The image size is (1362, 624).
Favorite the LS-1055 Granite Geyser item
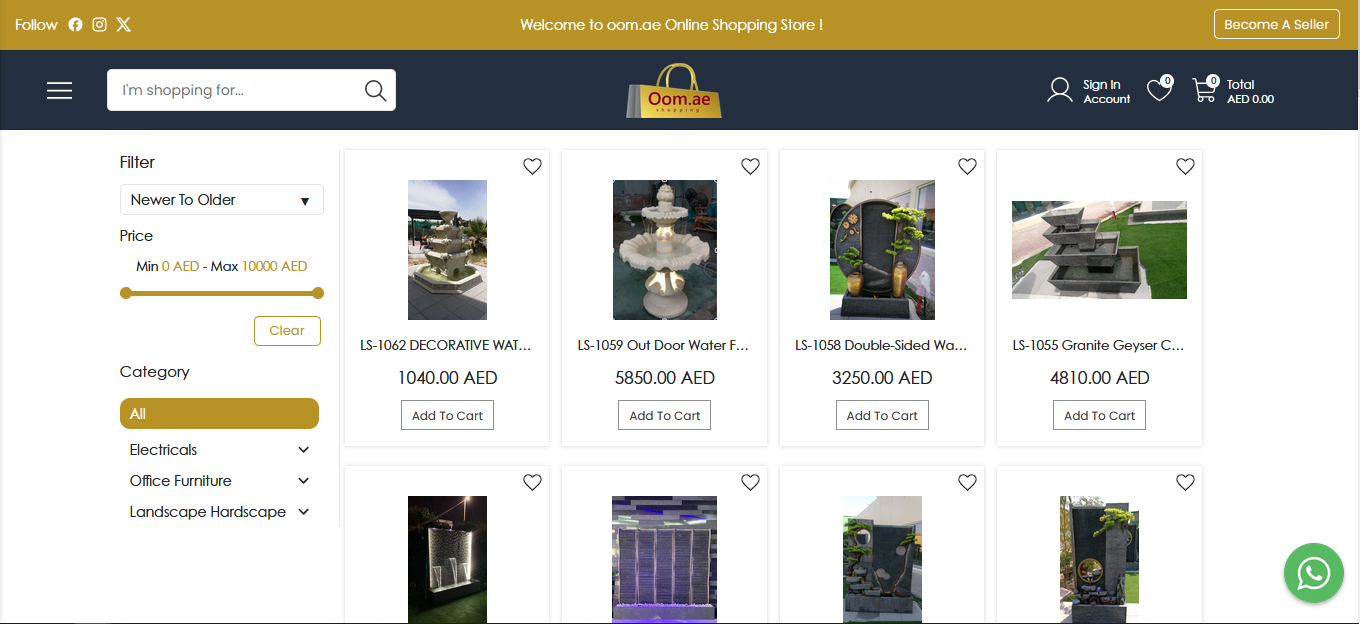(x=1185, y=167)
